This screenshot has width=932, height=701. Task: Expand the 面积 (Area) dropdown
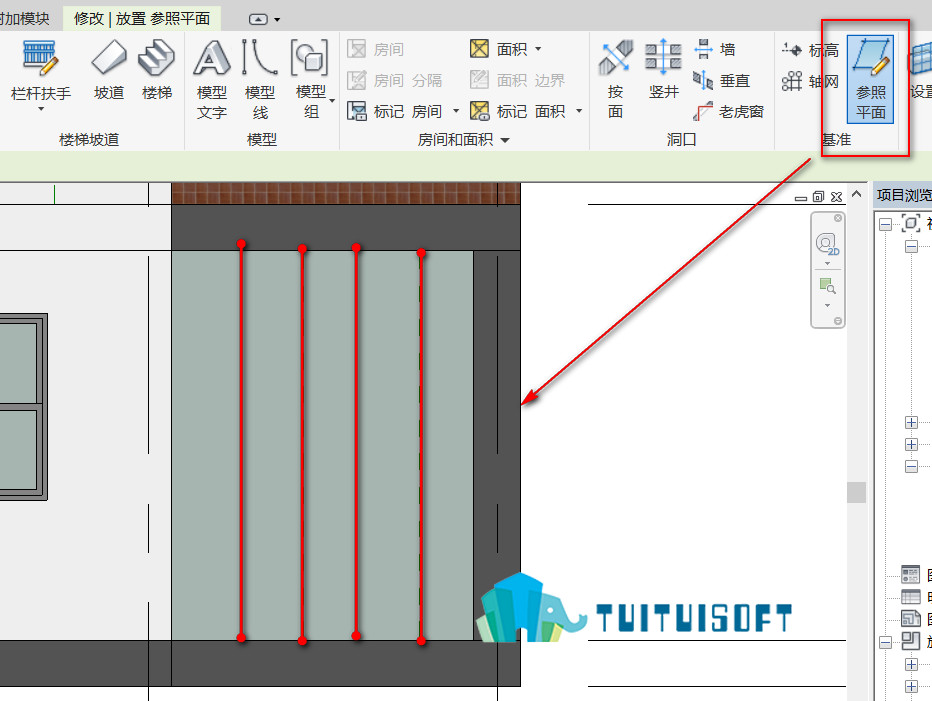click(538, 49)
